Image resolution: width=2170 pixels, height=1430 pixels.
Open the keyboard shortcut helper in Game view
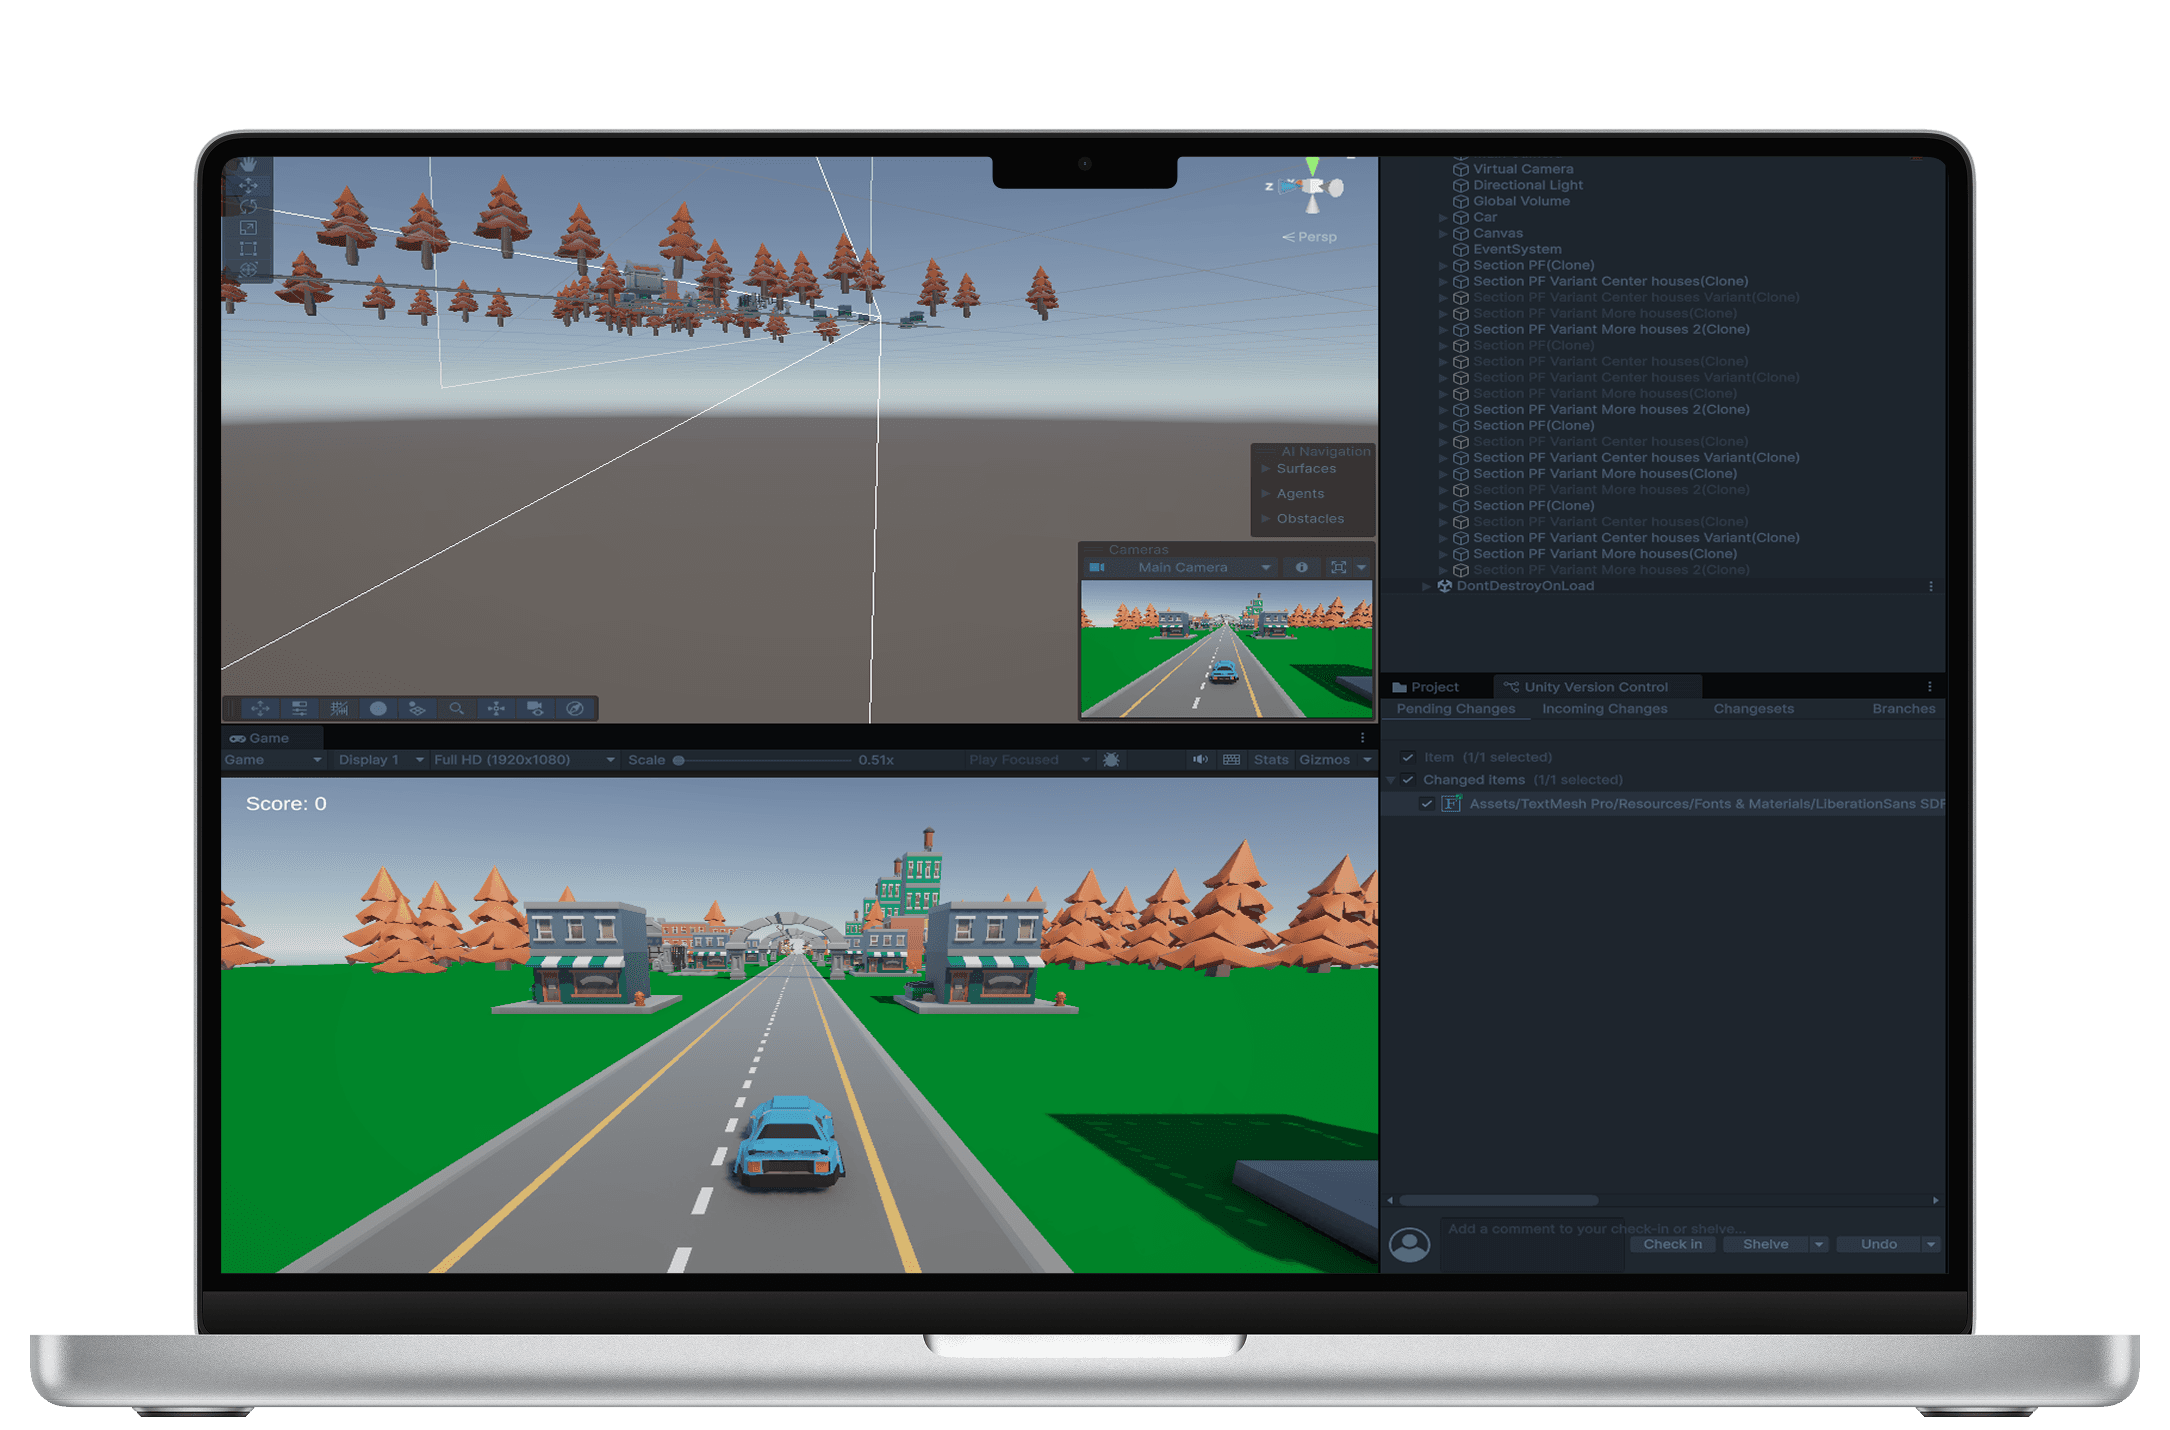click(1233, 760)
